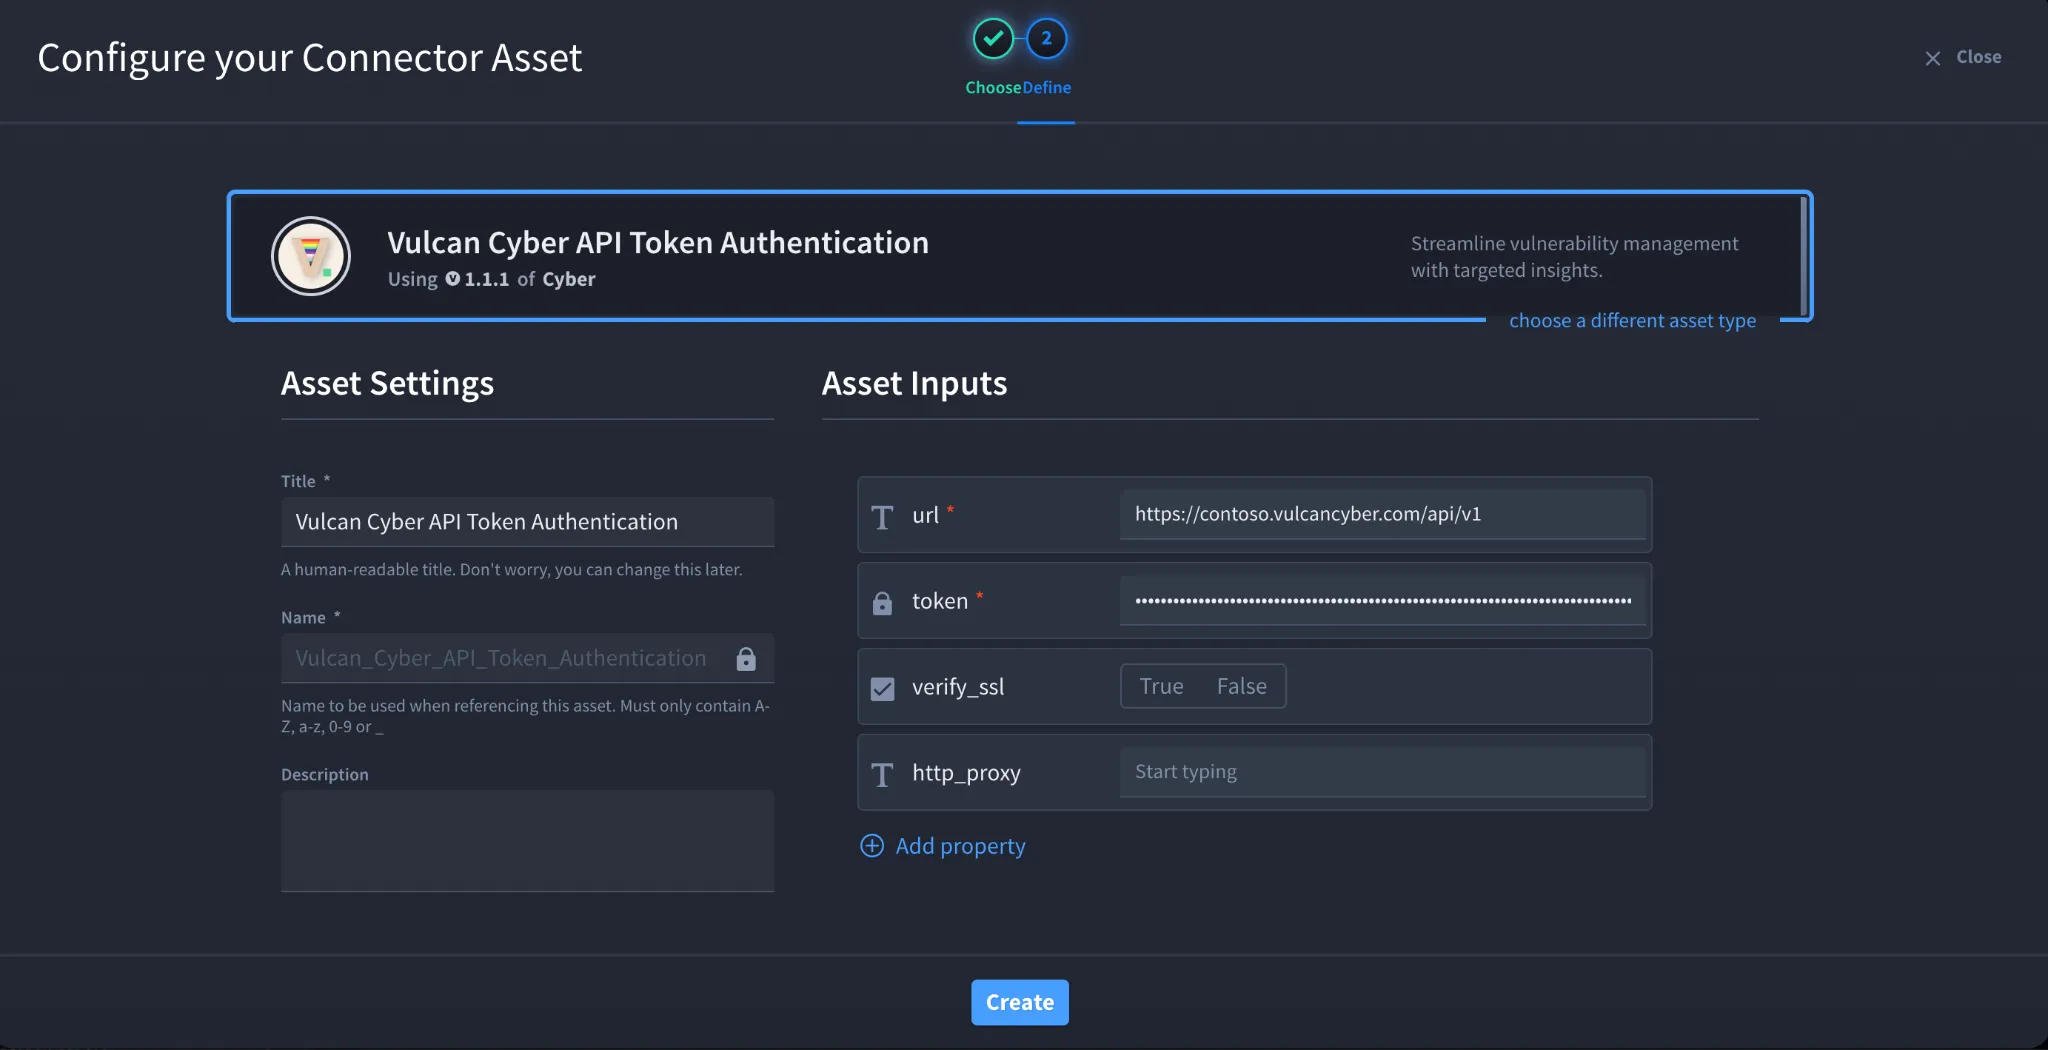2048x1050 pixels.
Task: Set verify_ssl to False
Action: pos(1241,686)
